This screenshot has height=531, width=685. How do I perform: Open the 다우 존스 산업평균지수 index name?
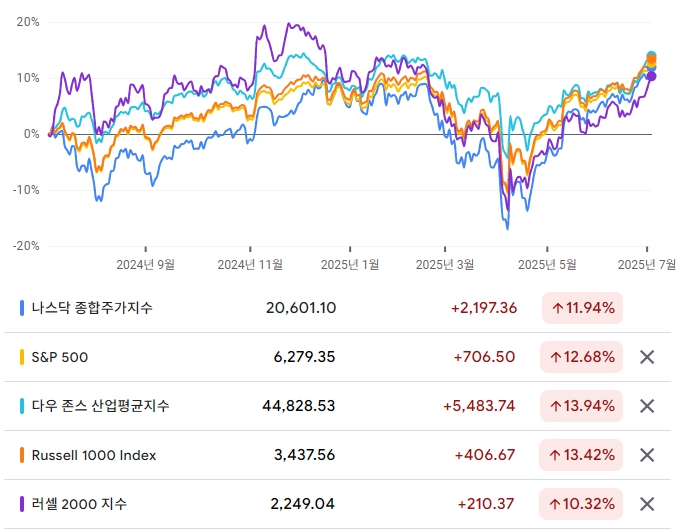click(x=100, y=406)
